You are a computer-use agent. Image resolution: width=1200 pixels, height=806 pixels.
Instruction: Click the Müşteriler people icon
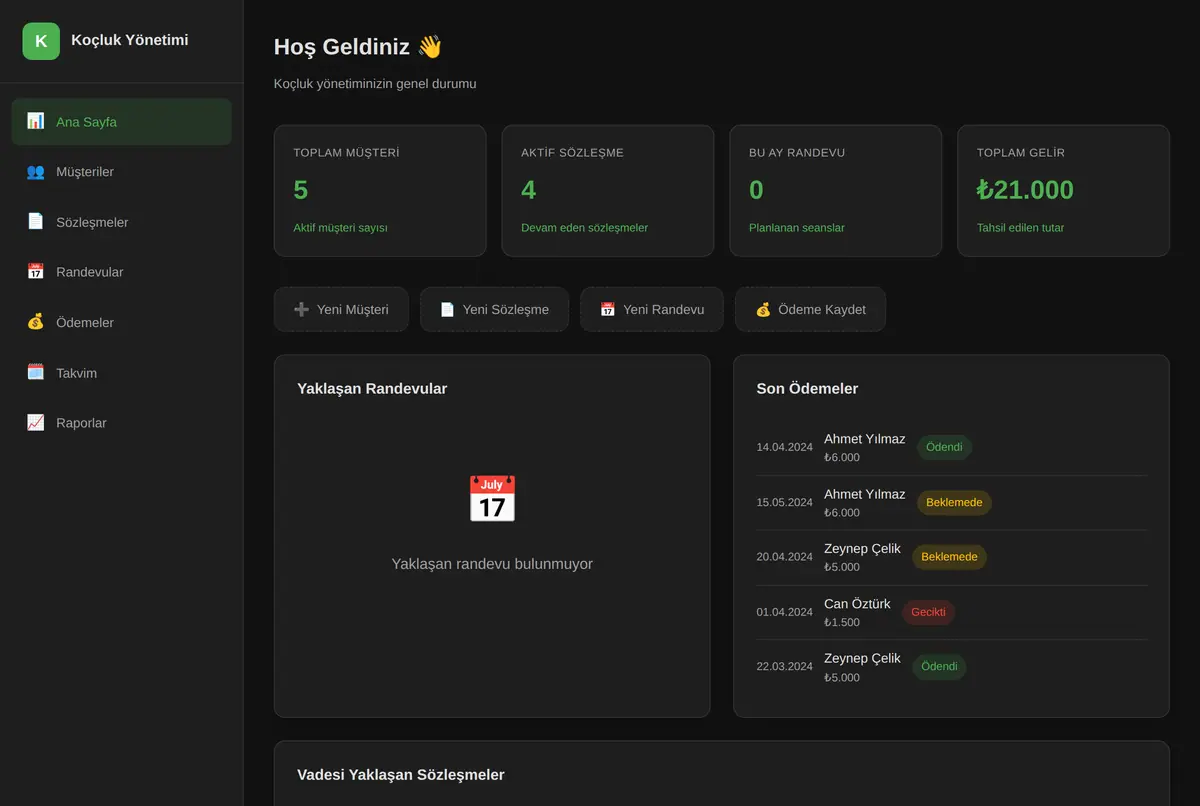pos(35,171)
